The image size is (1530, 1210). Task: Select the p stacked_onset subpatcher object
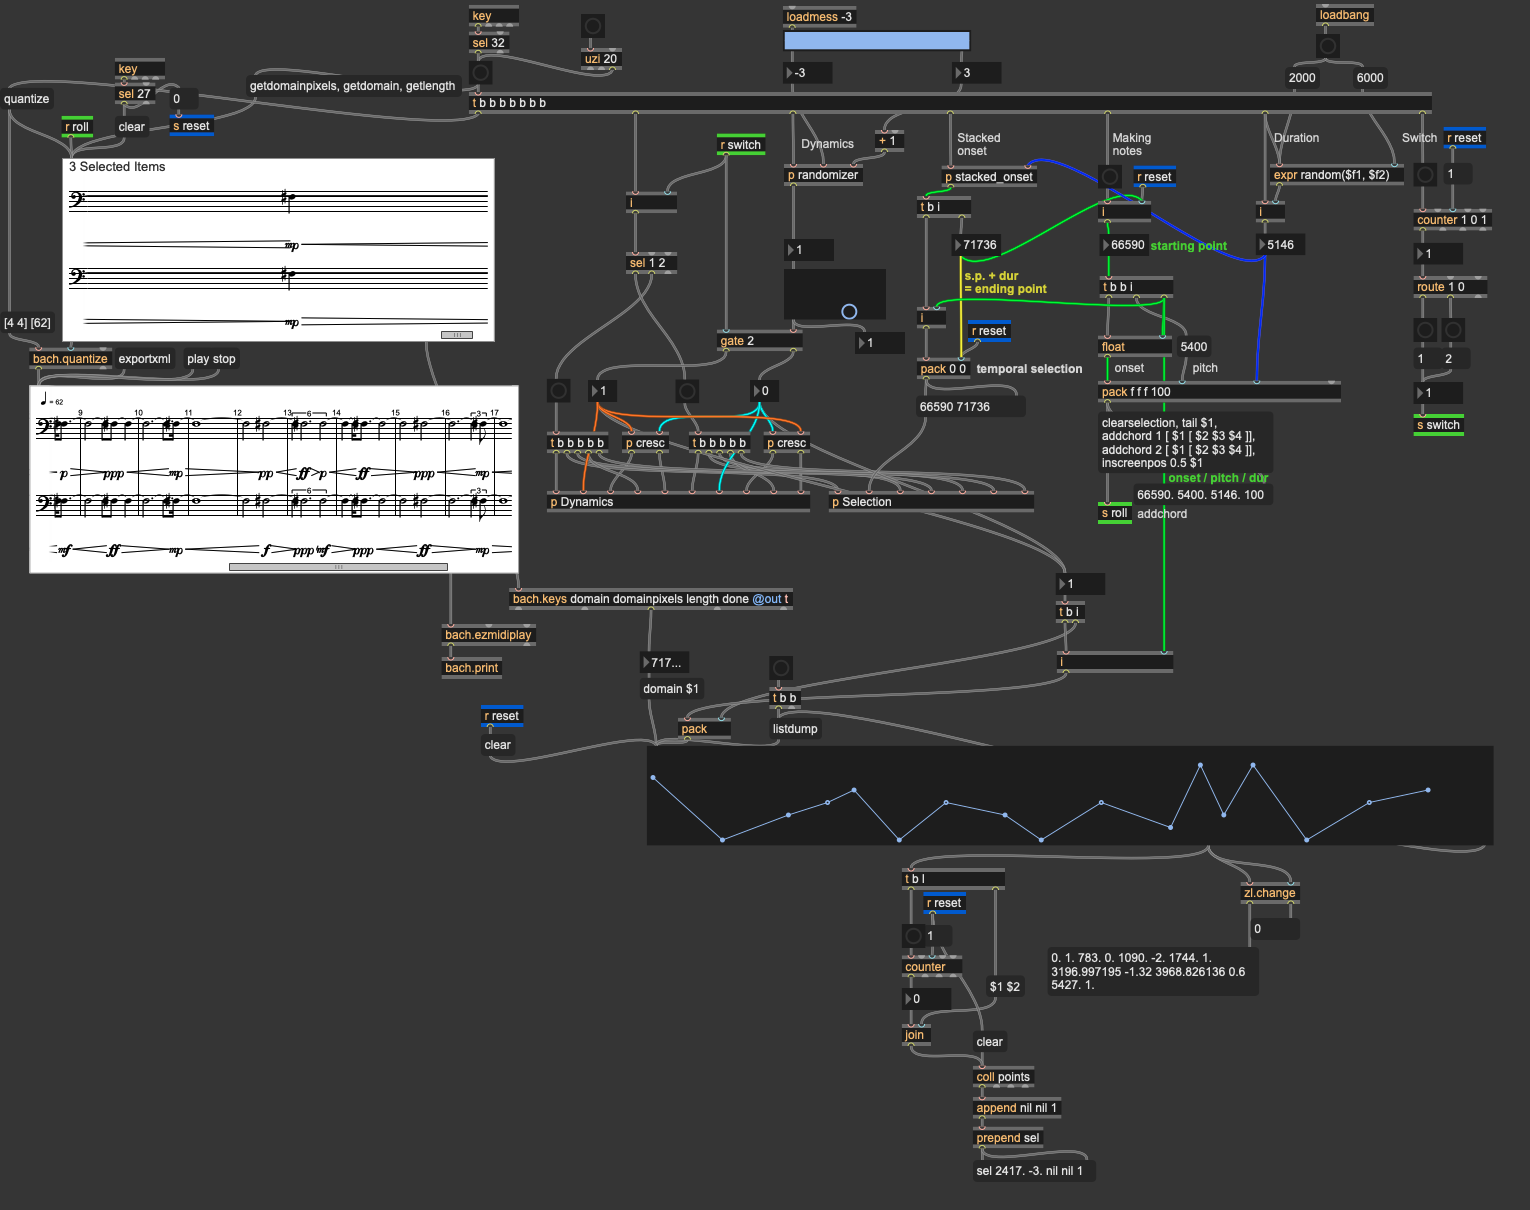(990, 177)
